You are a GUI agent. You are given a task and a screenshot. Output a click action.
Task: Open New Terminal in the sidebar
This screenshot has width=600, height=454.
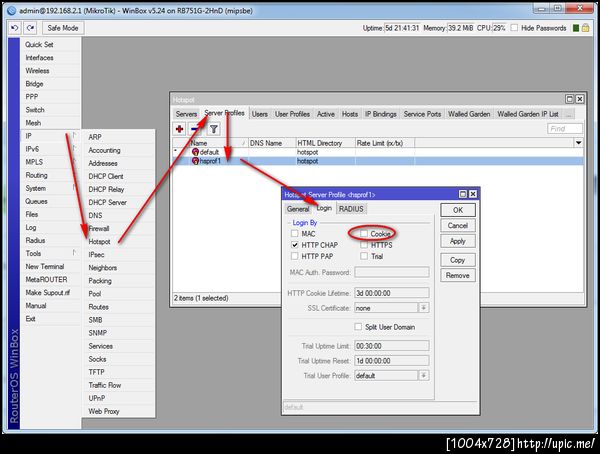[x=45, y=266]
